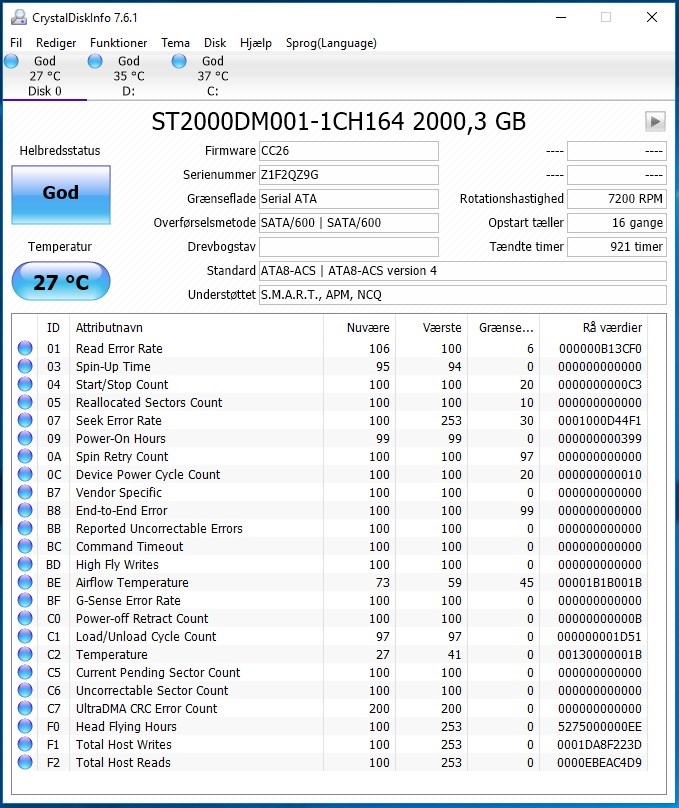679x808 pixels.
Task: Click status icon for Read Error Rate
Action: pos(25,348)
